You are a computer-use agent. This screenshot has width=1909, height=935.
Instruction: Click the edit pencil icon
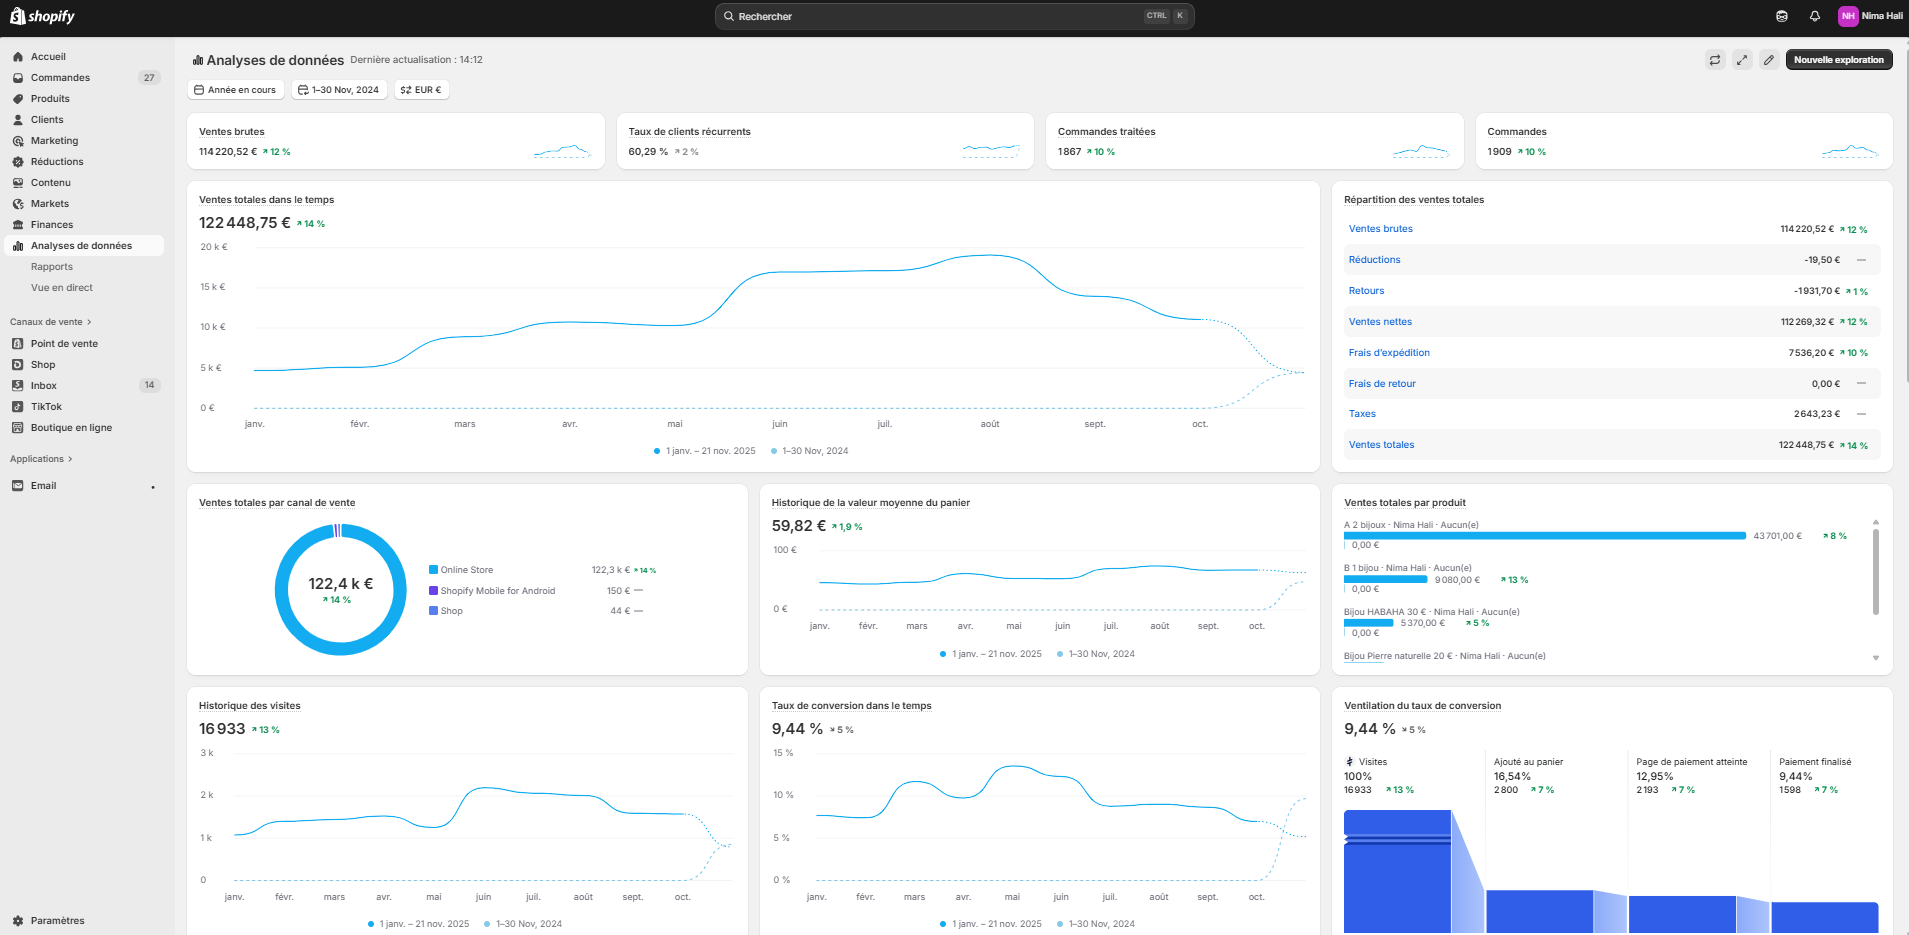[1769, 60]
